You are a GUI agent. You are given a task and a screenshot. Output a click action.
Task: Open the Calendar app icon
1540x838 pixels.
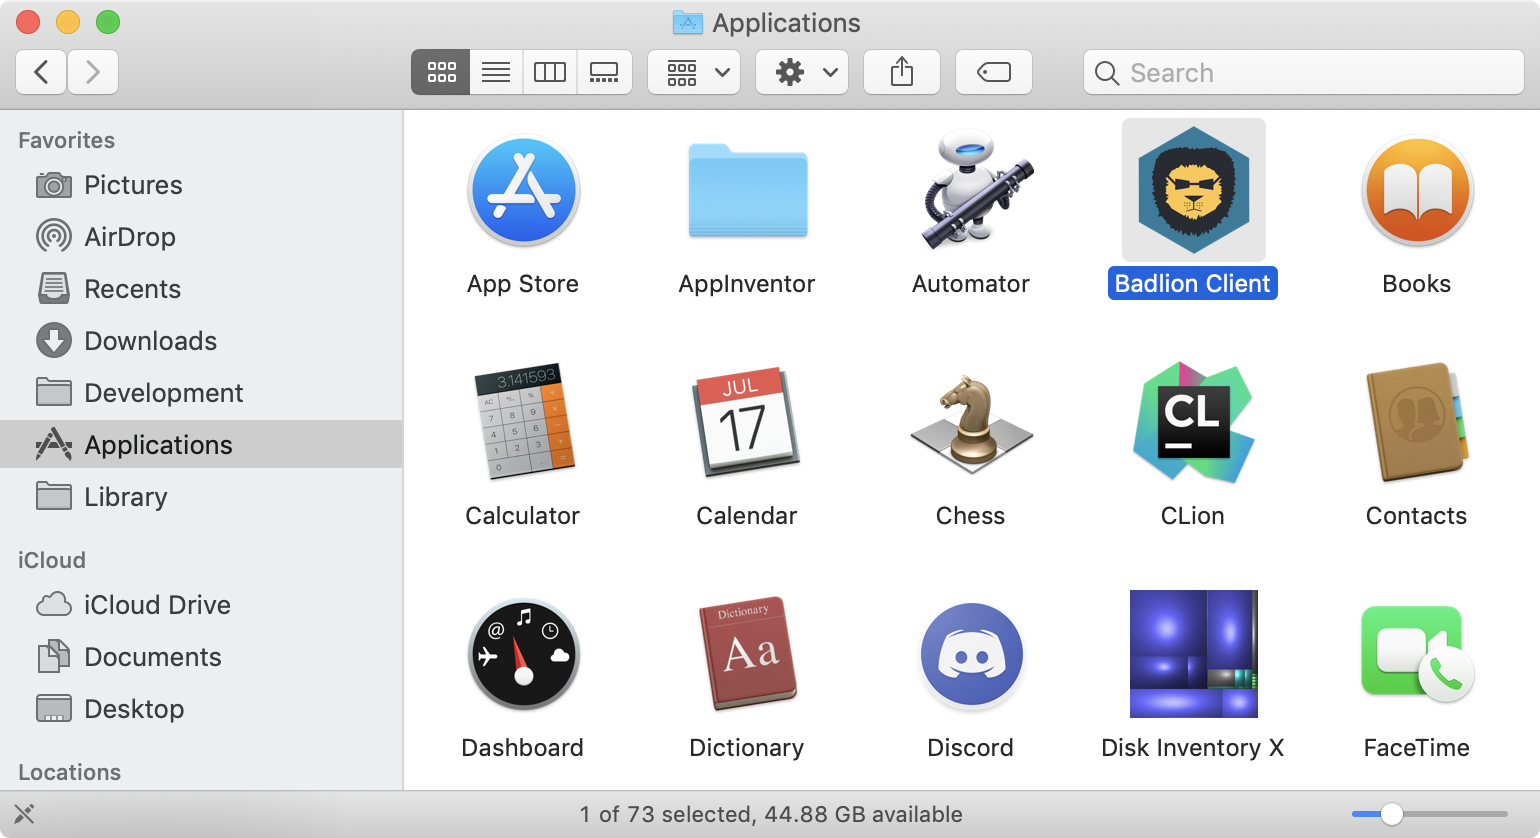(x=746, y=421)
